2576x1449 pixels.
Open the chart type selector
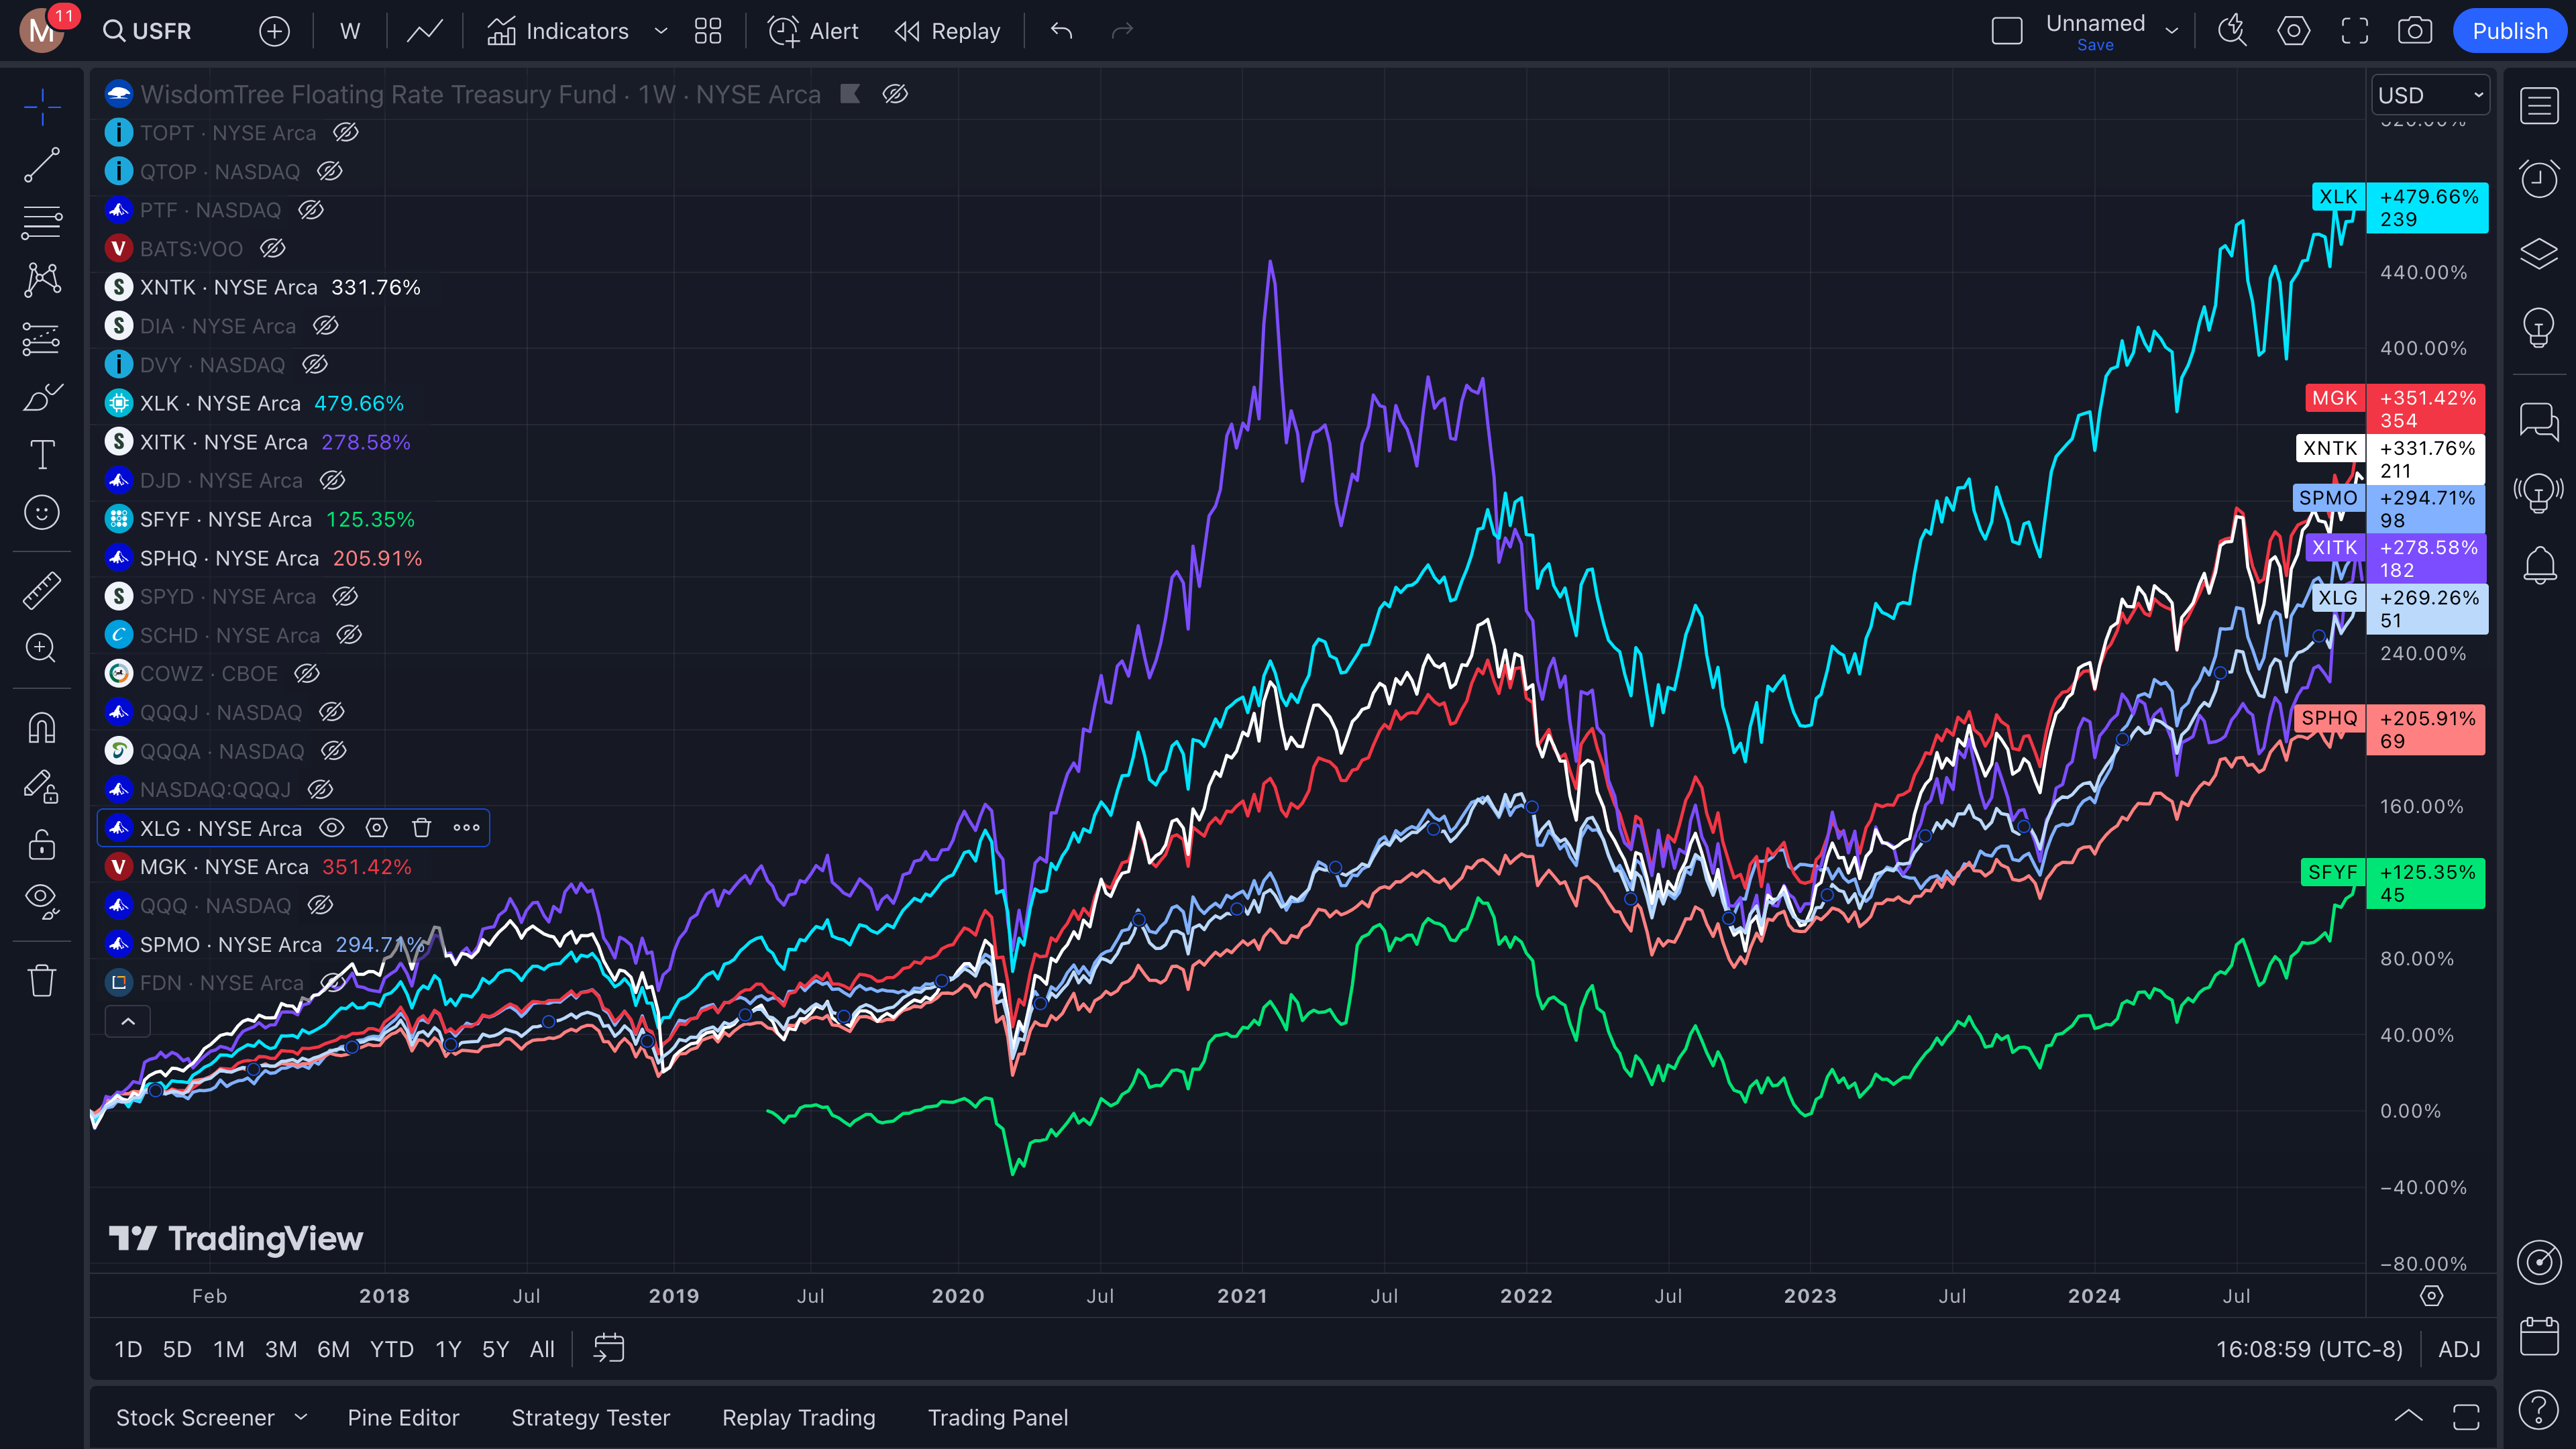pyautogui.click(x=425, y=31)
